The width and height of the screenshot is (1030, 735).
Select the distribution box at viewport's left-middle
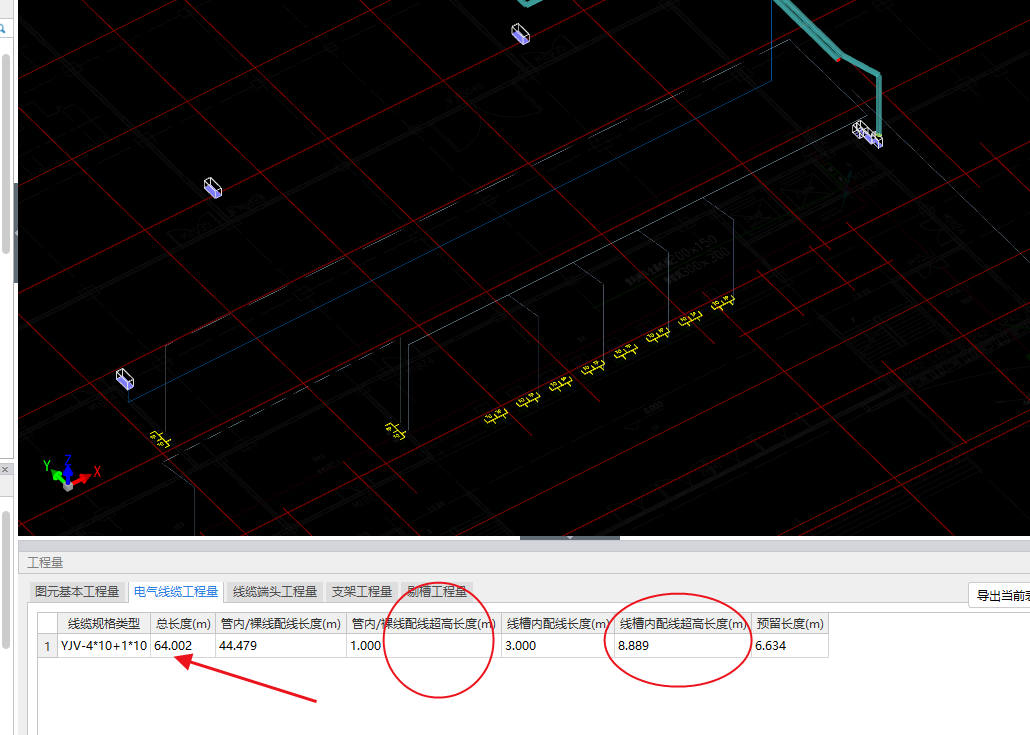pos(213,188)
